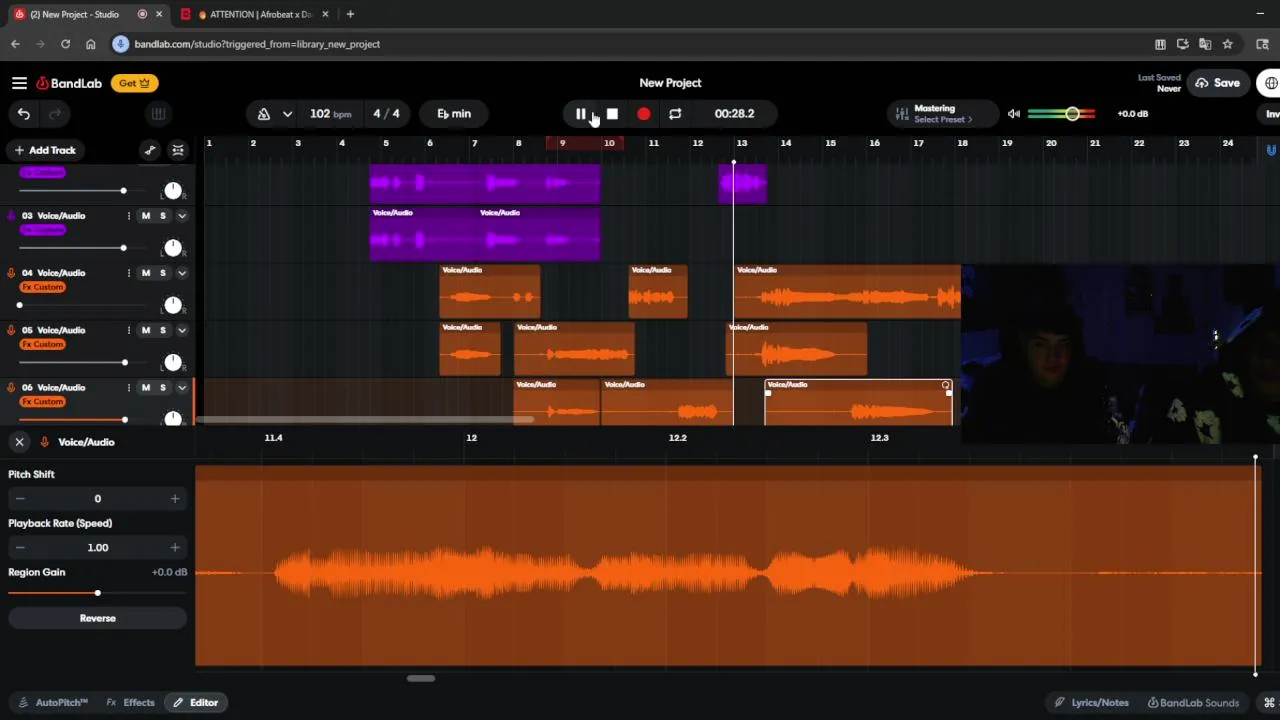Mute the master volume speaker icon
This screenshot has width=1280, height=720.
coord(1014,114)
